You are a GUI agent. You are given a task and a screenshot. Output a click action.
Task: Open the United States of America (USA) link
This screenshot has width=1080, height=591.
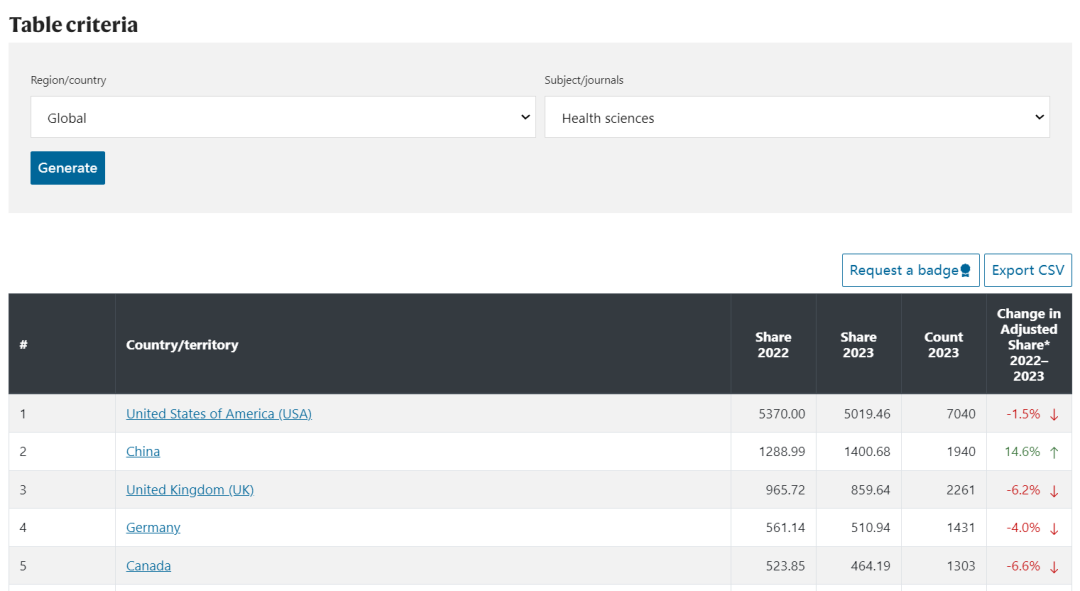tap(218, 414)
